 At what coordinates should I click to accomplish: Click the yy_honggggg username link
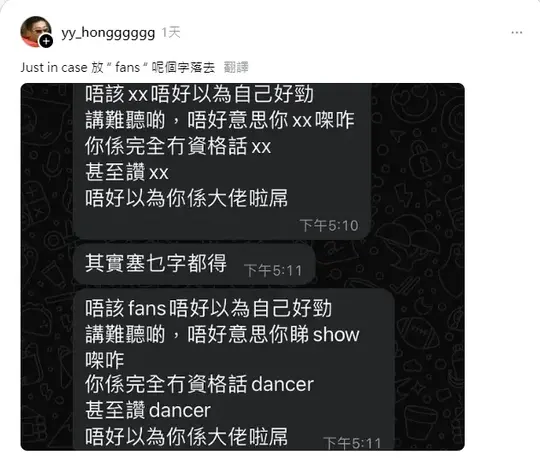tap(108, 33)
